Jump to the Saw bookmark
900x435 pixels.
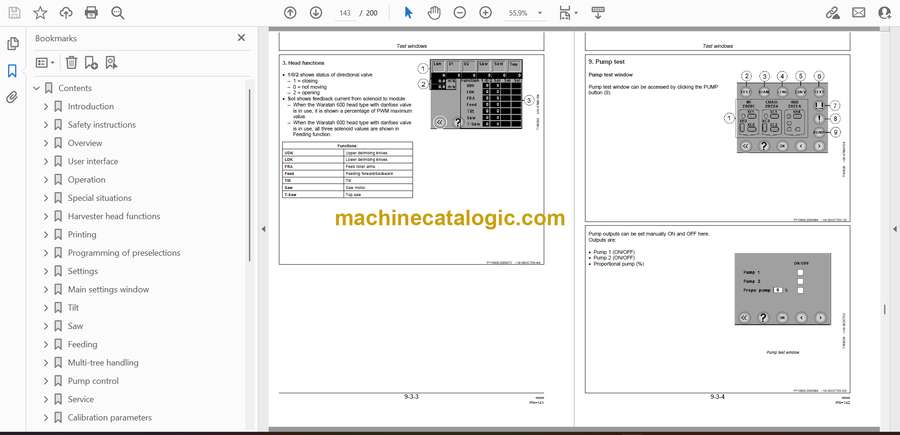(75, 326)
